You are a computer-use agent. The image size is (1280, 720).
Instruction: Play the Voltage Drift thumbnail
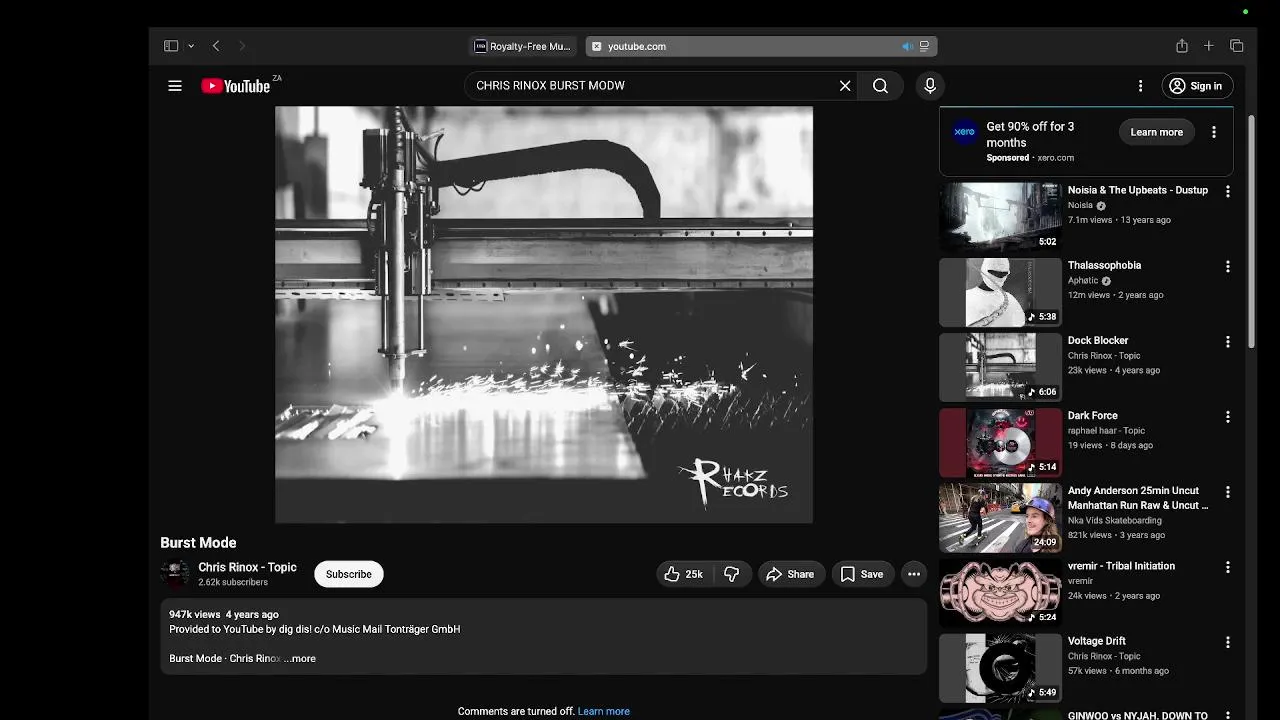pyautogui.click(x=1000, y=668)
